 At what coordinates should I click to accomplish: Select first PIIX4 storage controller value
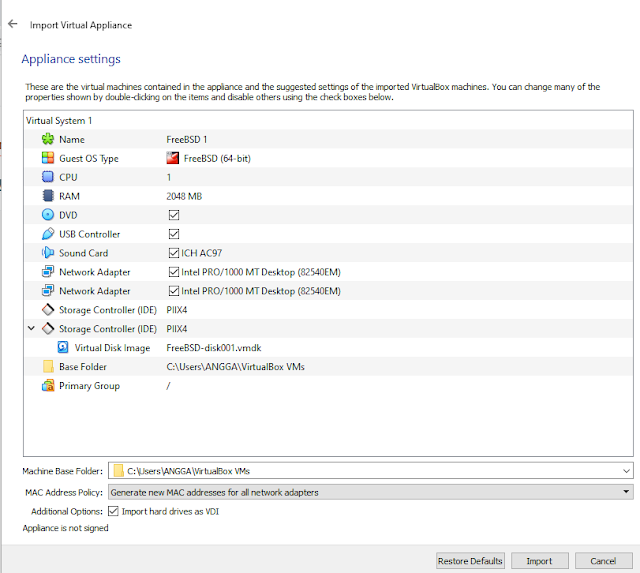(177, 310)
